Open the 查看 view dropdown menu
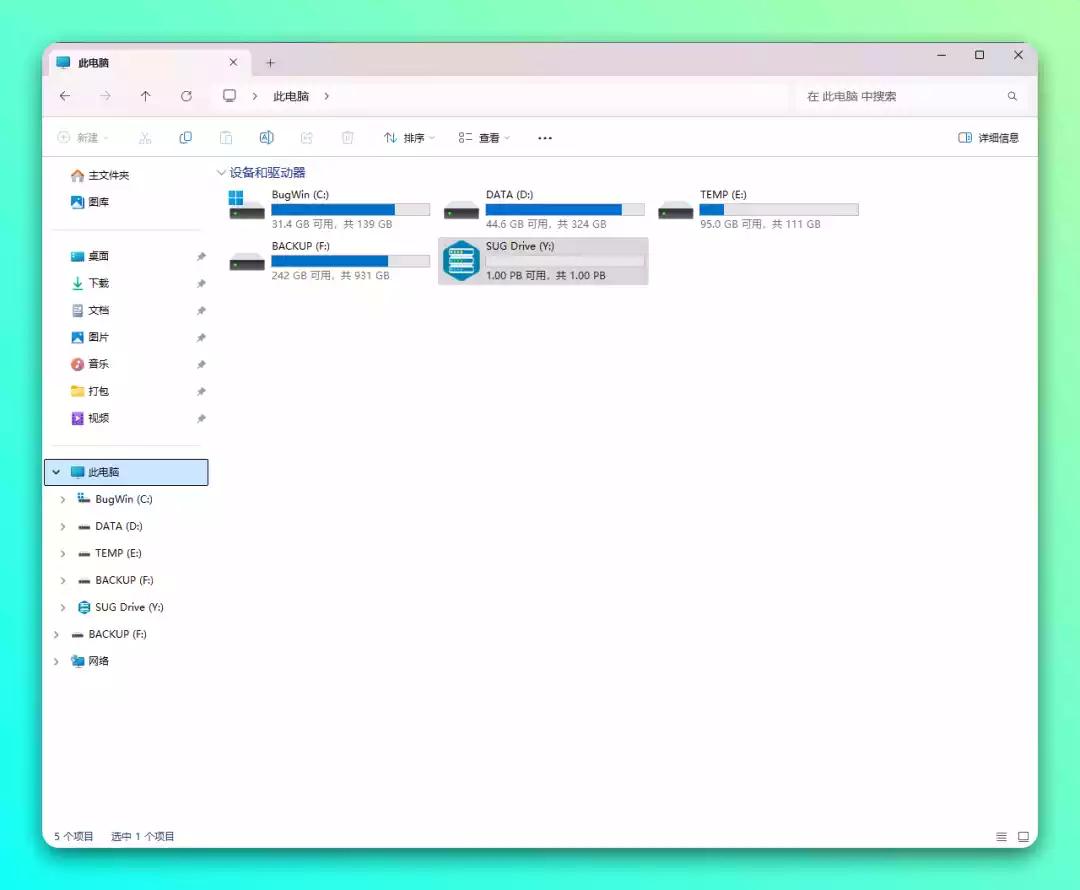The width and height of the screenshot is (1080, 890). (484, 138)
